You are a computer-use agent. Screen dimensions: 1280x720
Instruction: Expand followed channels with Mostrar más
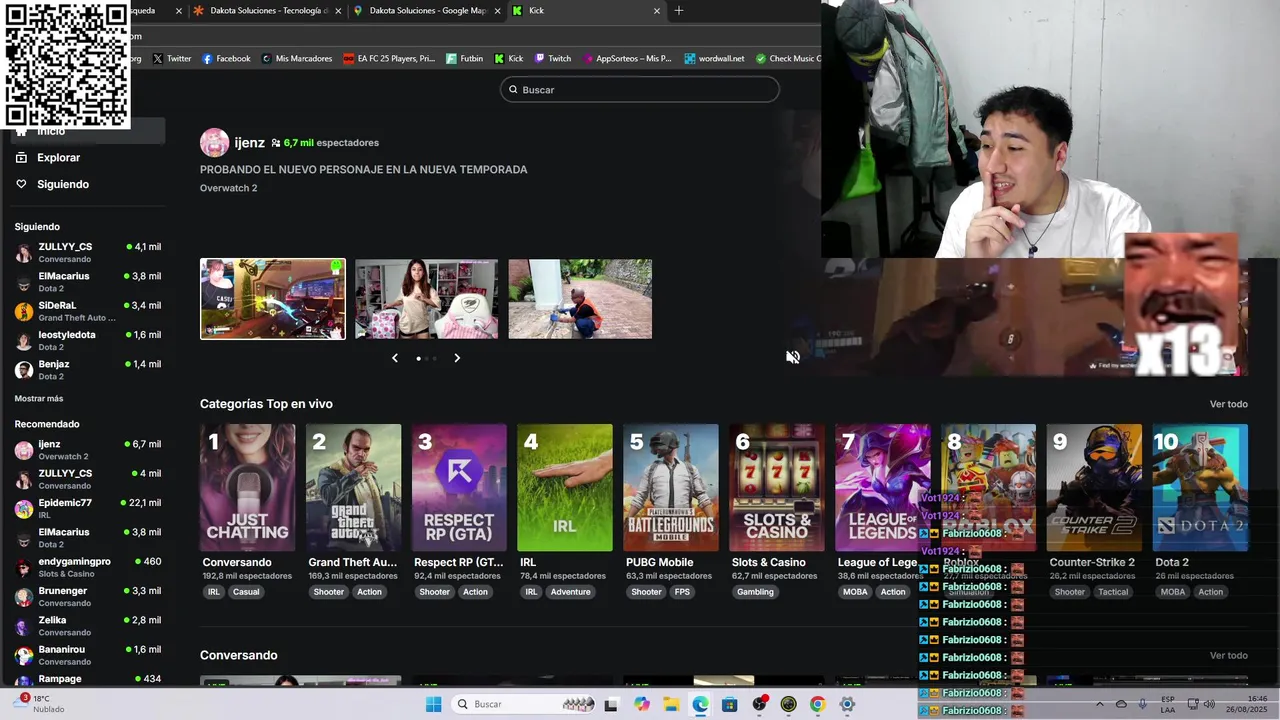click(x=39, y=398)
